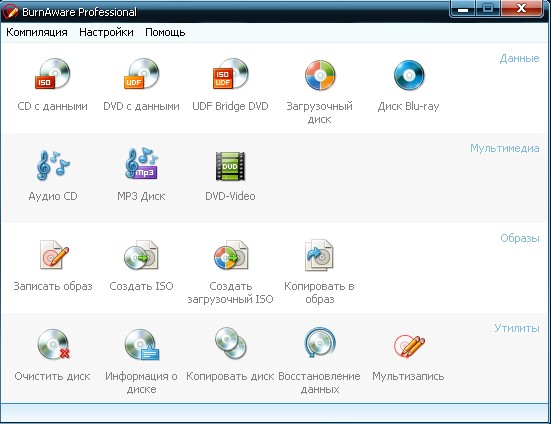Open the Настройки menu
551x424 pixels.
106,32
